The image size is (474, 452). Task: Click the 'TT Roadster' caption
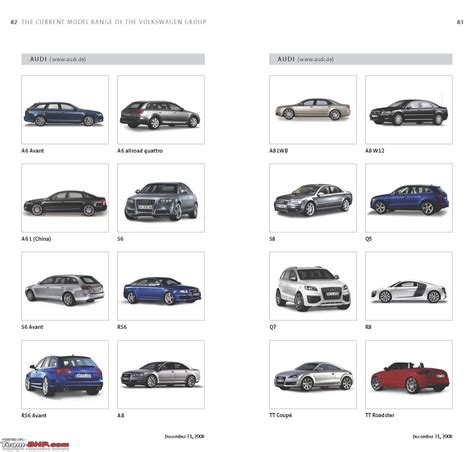[380, 415]
